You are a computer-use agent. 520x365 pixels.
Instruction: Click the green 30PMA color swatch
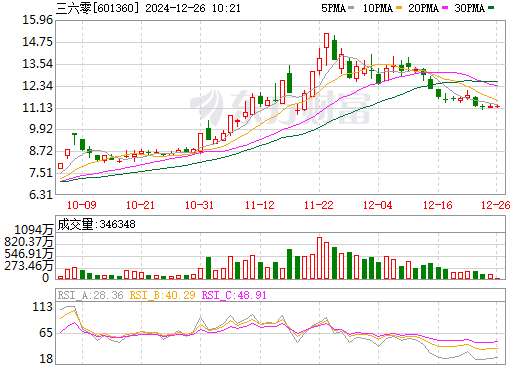(x=491, y=8)
